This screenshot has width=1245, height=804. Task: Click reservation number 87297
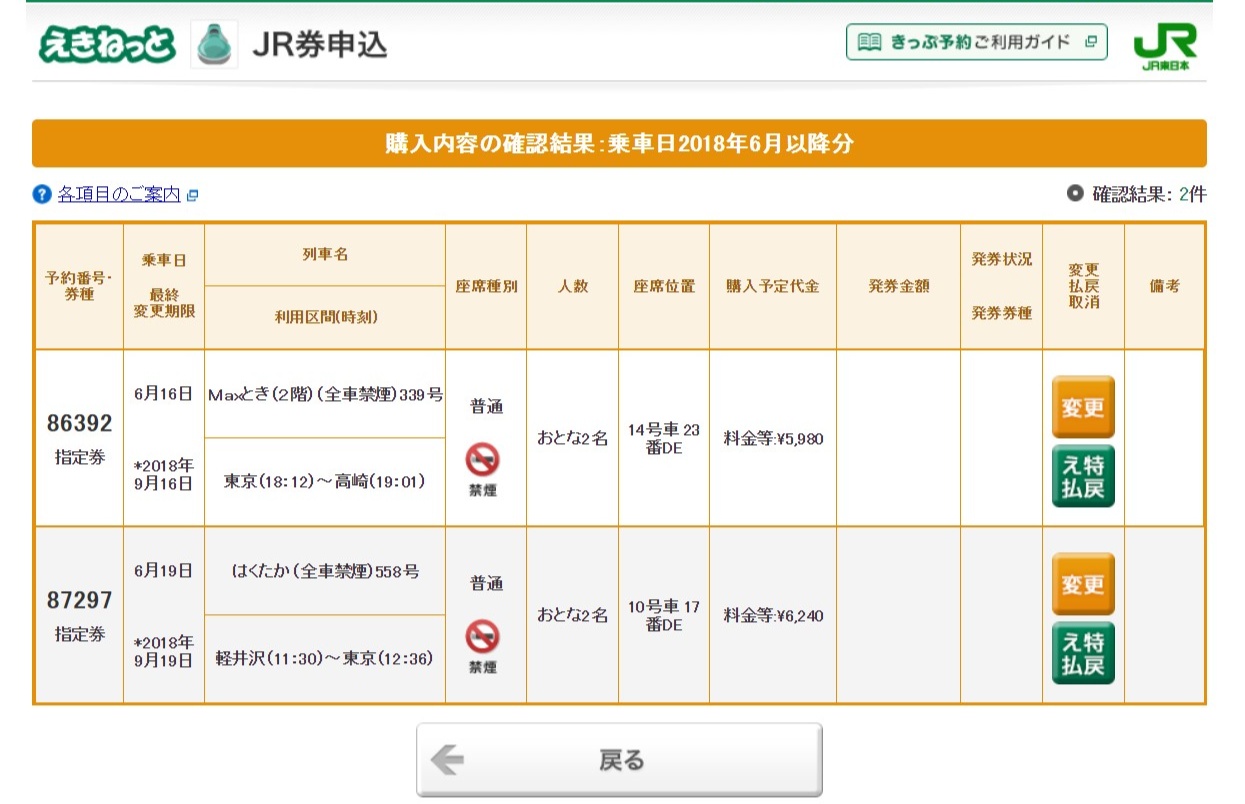click(x=79, y=600)
